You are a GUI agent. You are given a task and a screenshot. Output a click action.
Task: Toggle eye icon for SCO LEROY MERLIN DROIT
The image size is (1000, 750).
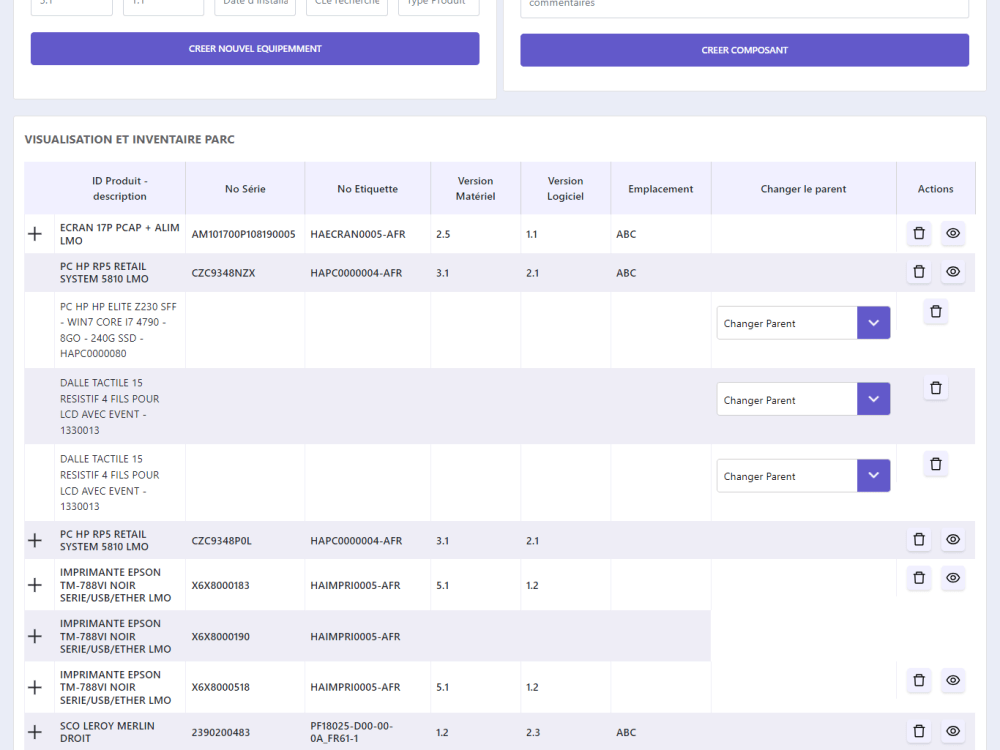click(x=952, y=731)
